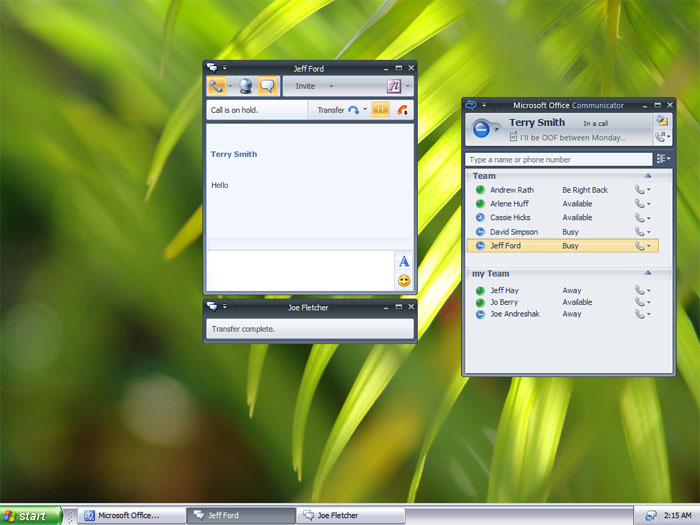Call Jo Berry using phone icon
Viewport: 700px width, 525px height.
[639, 302]
